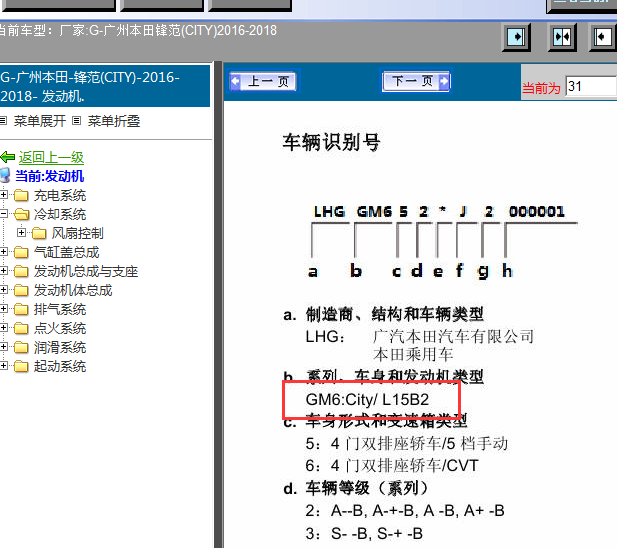Click the left-arrow panel layout icon
This screenshot has width=617, height=548.
pyautogui.click(x=602, y=37)
